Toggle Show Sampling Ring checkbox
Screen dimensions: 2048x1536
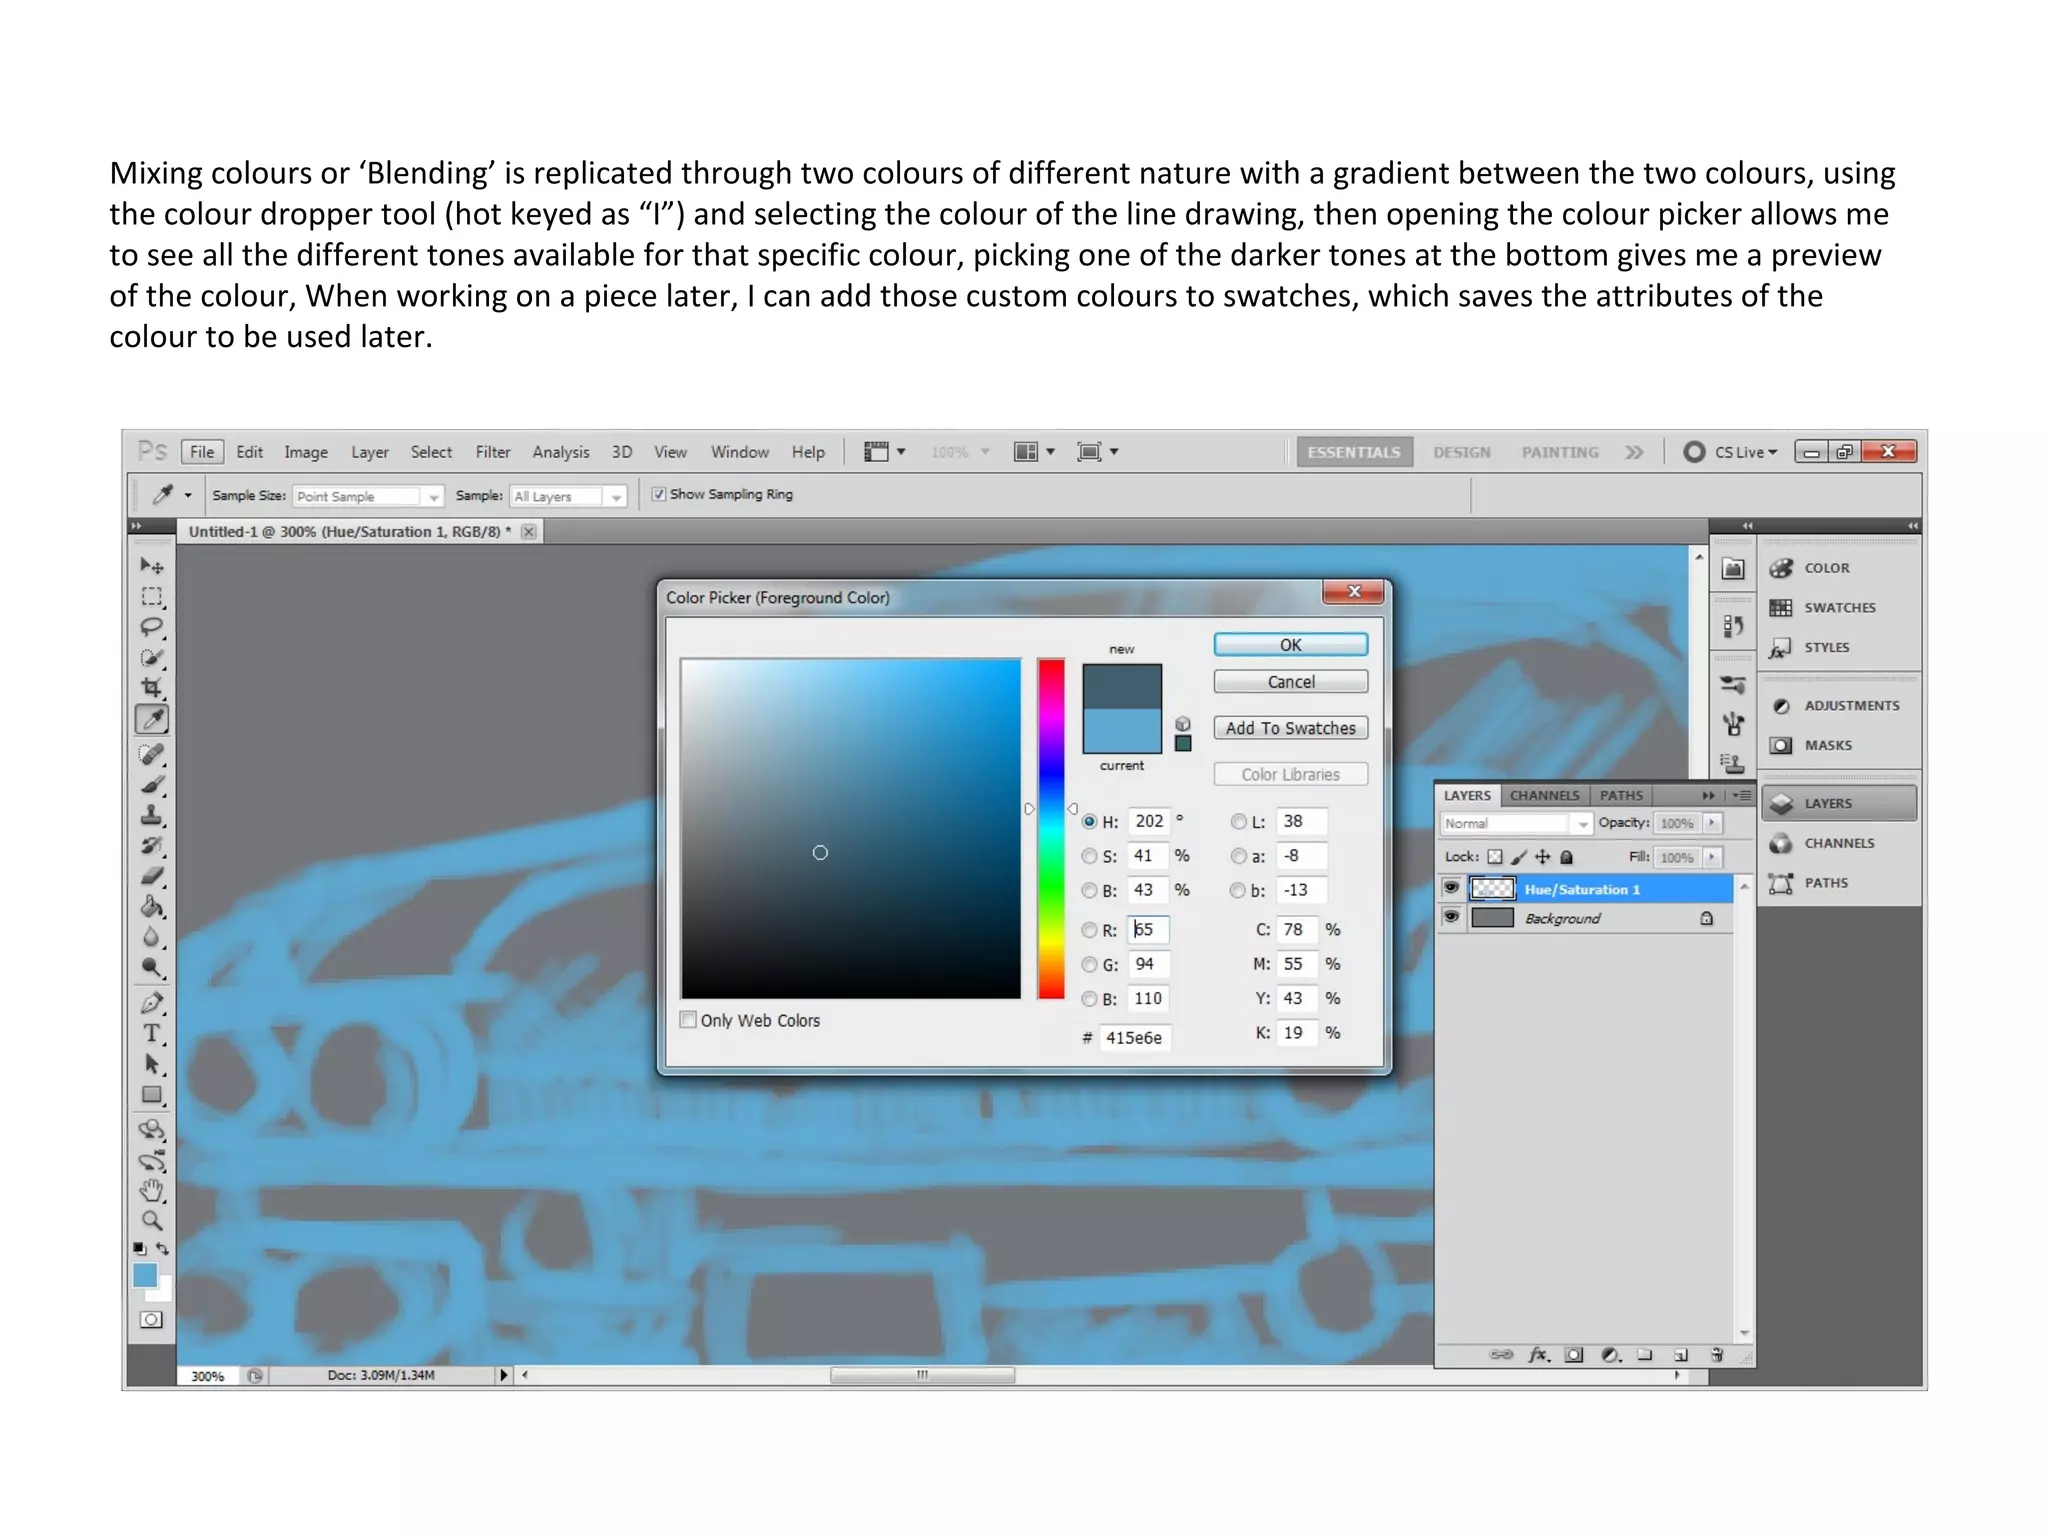click(x=659, y=494)
